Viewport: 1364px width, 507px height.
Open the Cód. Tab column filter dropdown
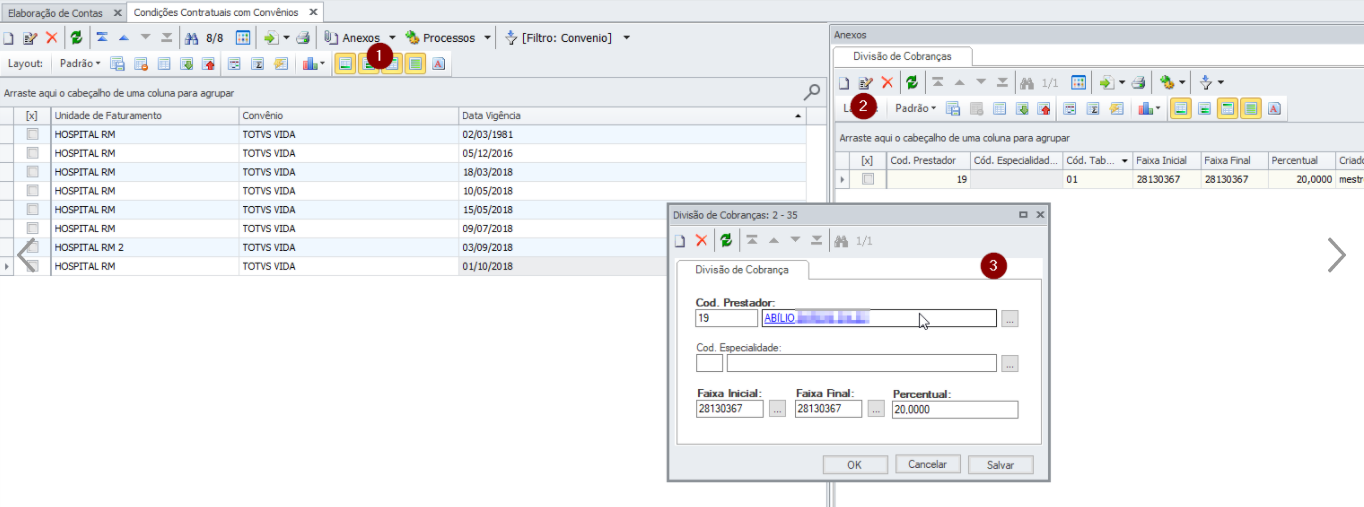pos(1125,160)
